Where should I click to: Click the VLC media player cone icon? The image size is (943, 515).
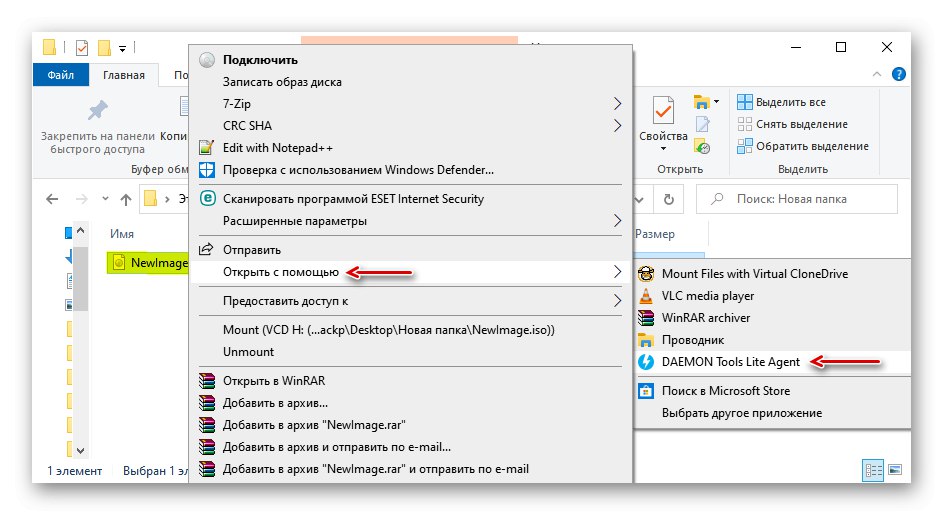646,295
